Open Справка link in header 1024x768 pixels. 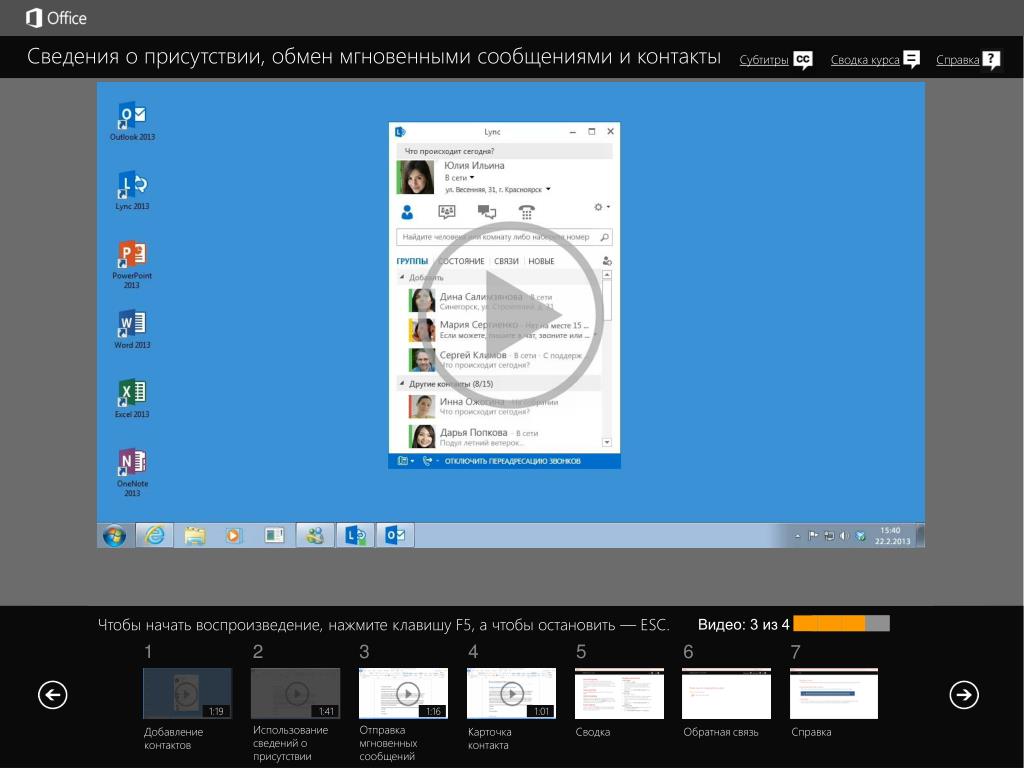click(957, 60)
